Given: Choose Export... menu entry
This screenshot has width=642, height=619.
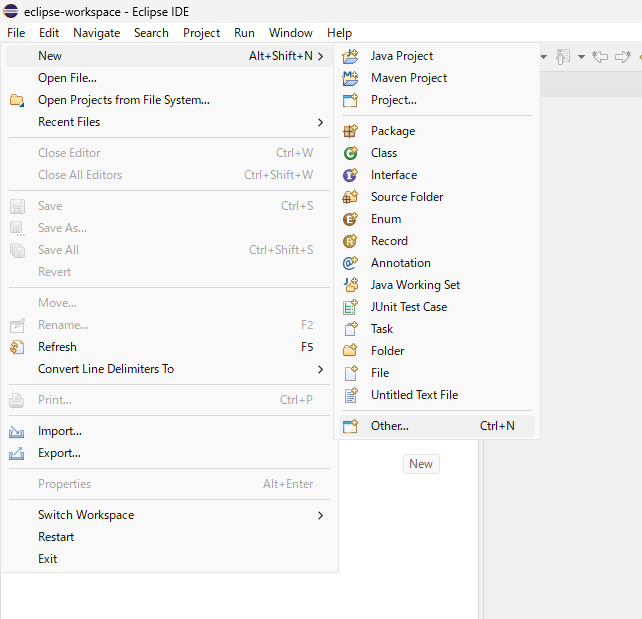Looking at the screenshot, I should [x=169, y=454].
